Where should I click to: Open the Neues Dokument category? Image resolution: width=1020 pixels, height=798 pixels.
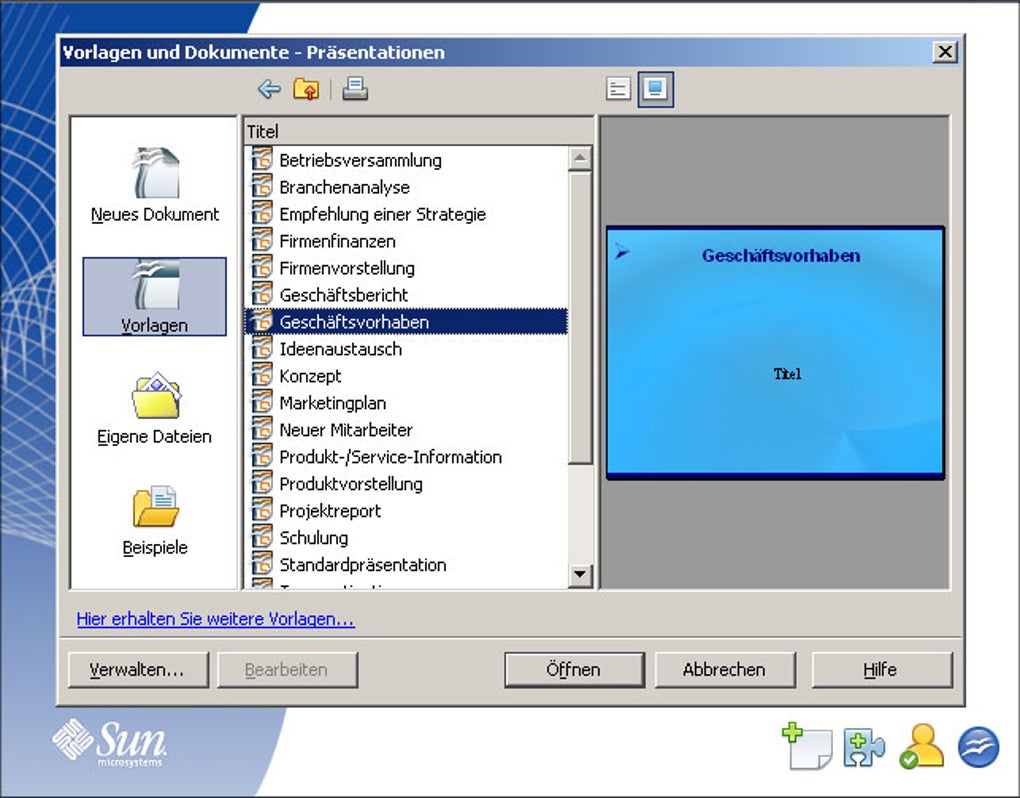pyautogui.click(x=155, y=185)
